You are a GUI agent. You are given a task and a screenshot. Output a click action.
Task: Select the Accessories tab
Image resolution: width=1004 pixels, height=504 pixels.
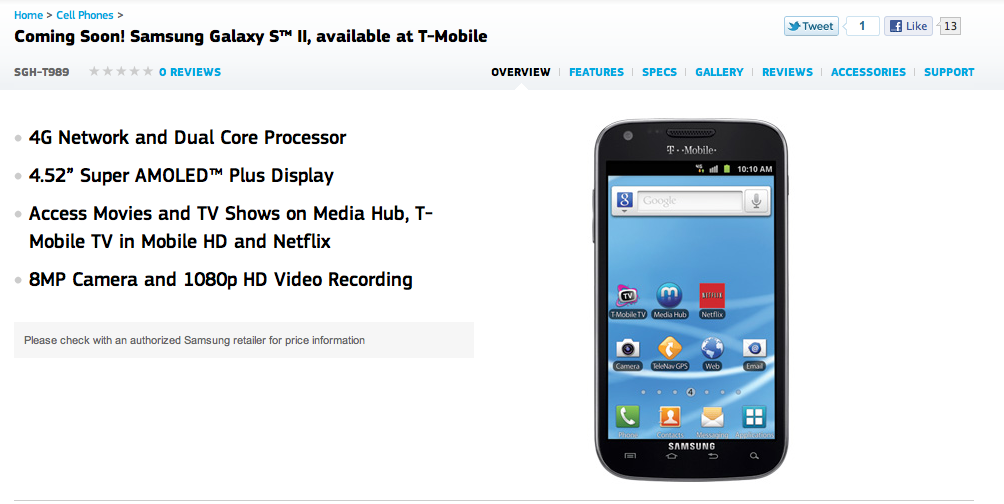868,72
